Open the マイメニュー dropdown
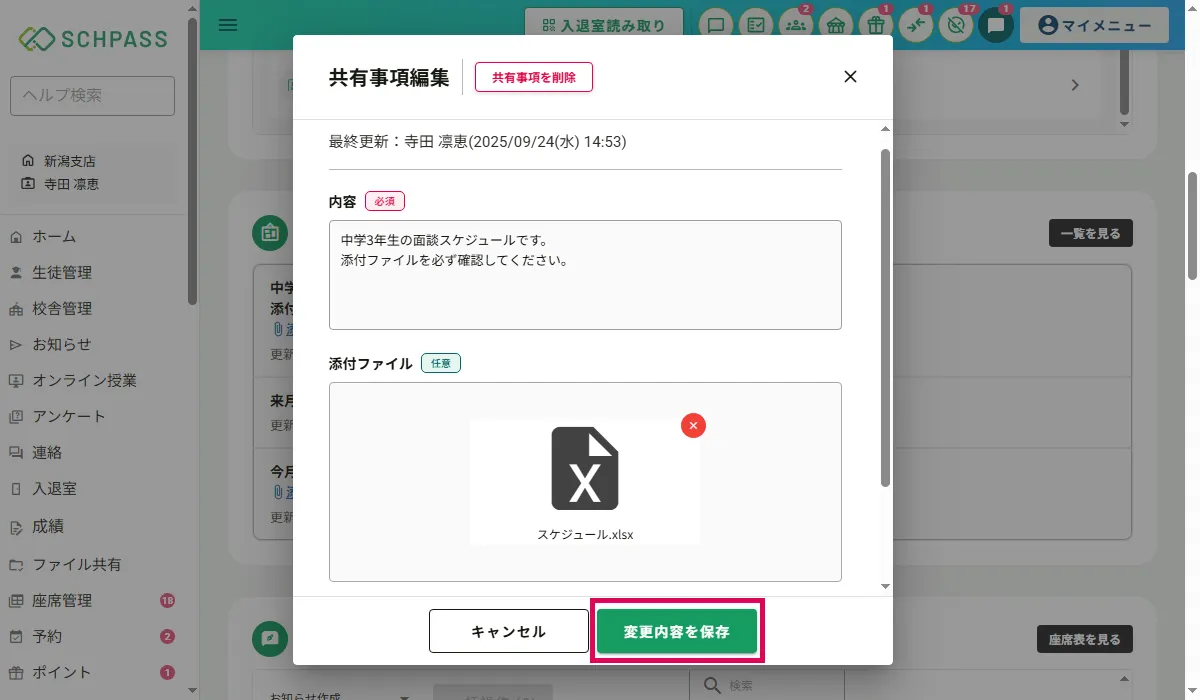 (x=1094, y=26)
